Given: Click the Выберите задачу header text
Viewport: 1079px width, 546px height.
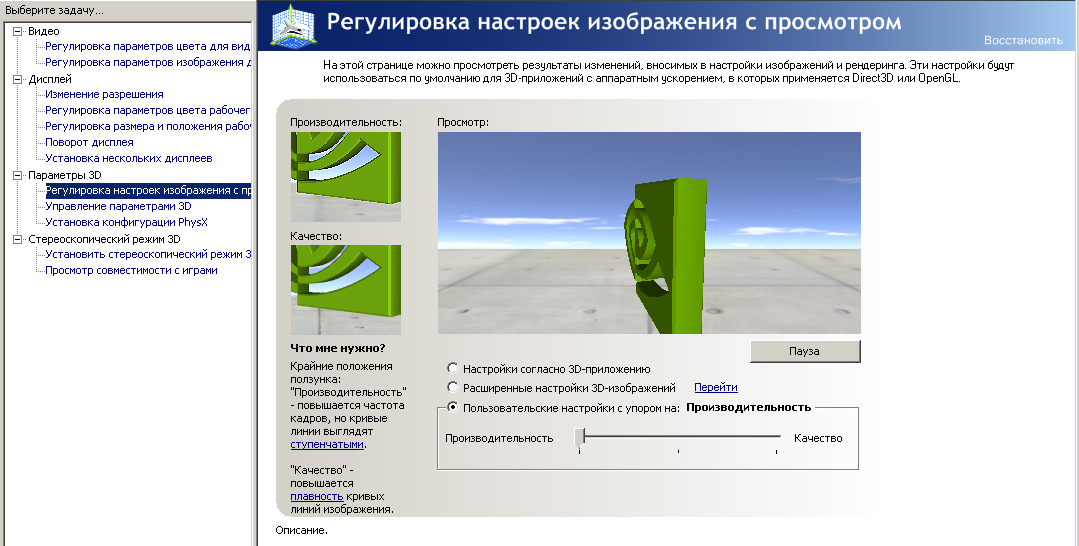Looking at the screenshot, I should [x=54, y=10].
